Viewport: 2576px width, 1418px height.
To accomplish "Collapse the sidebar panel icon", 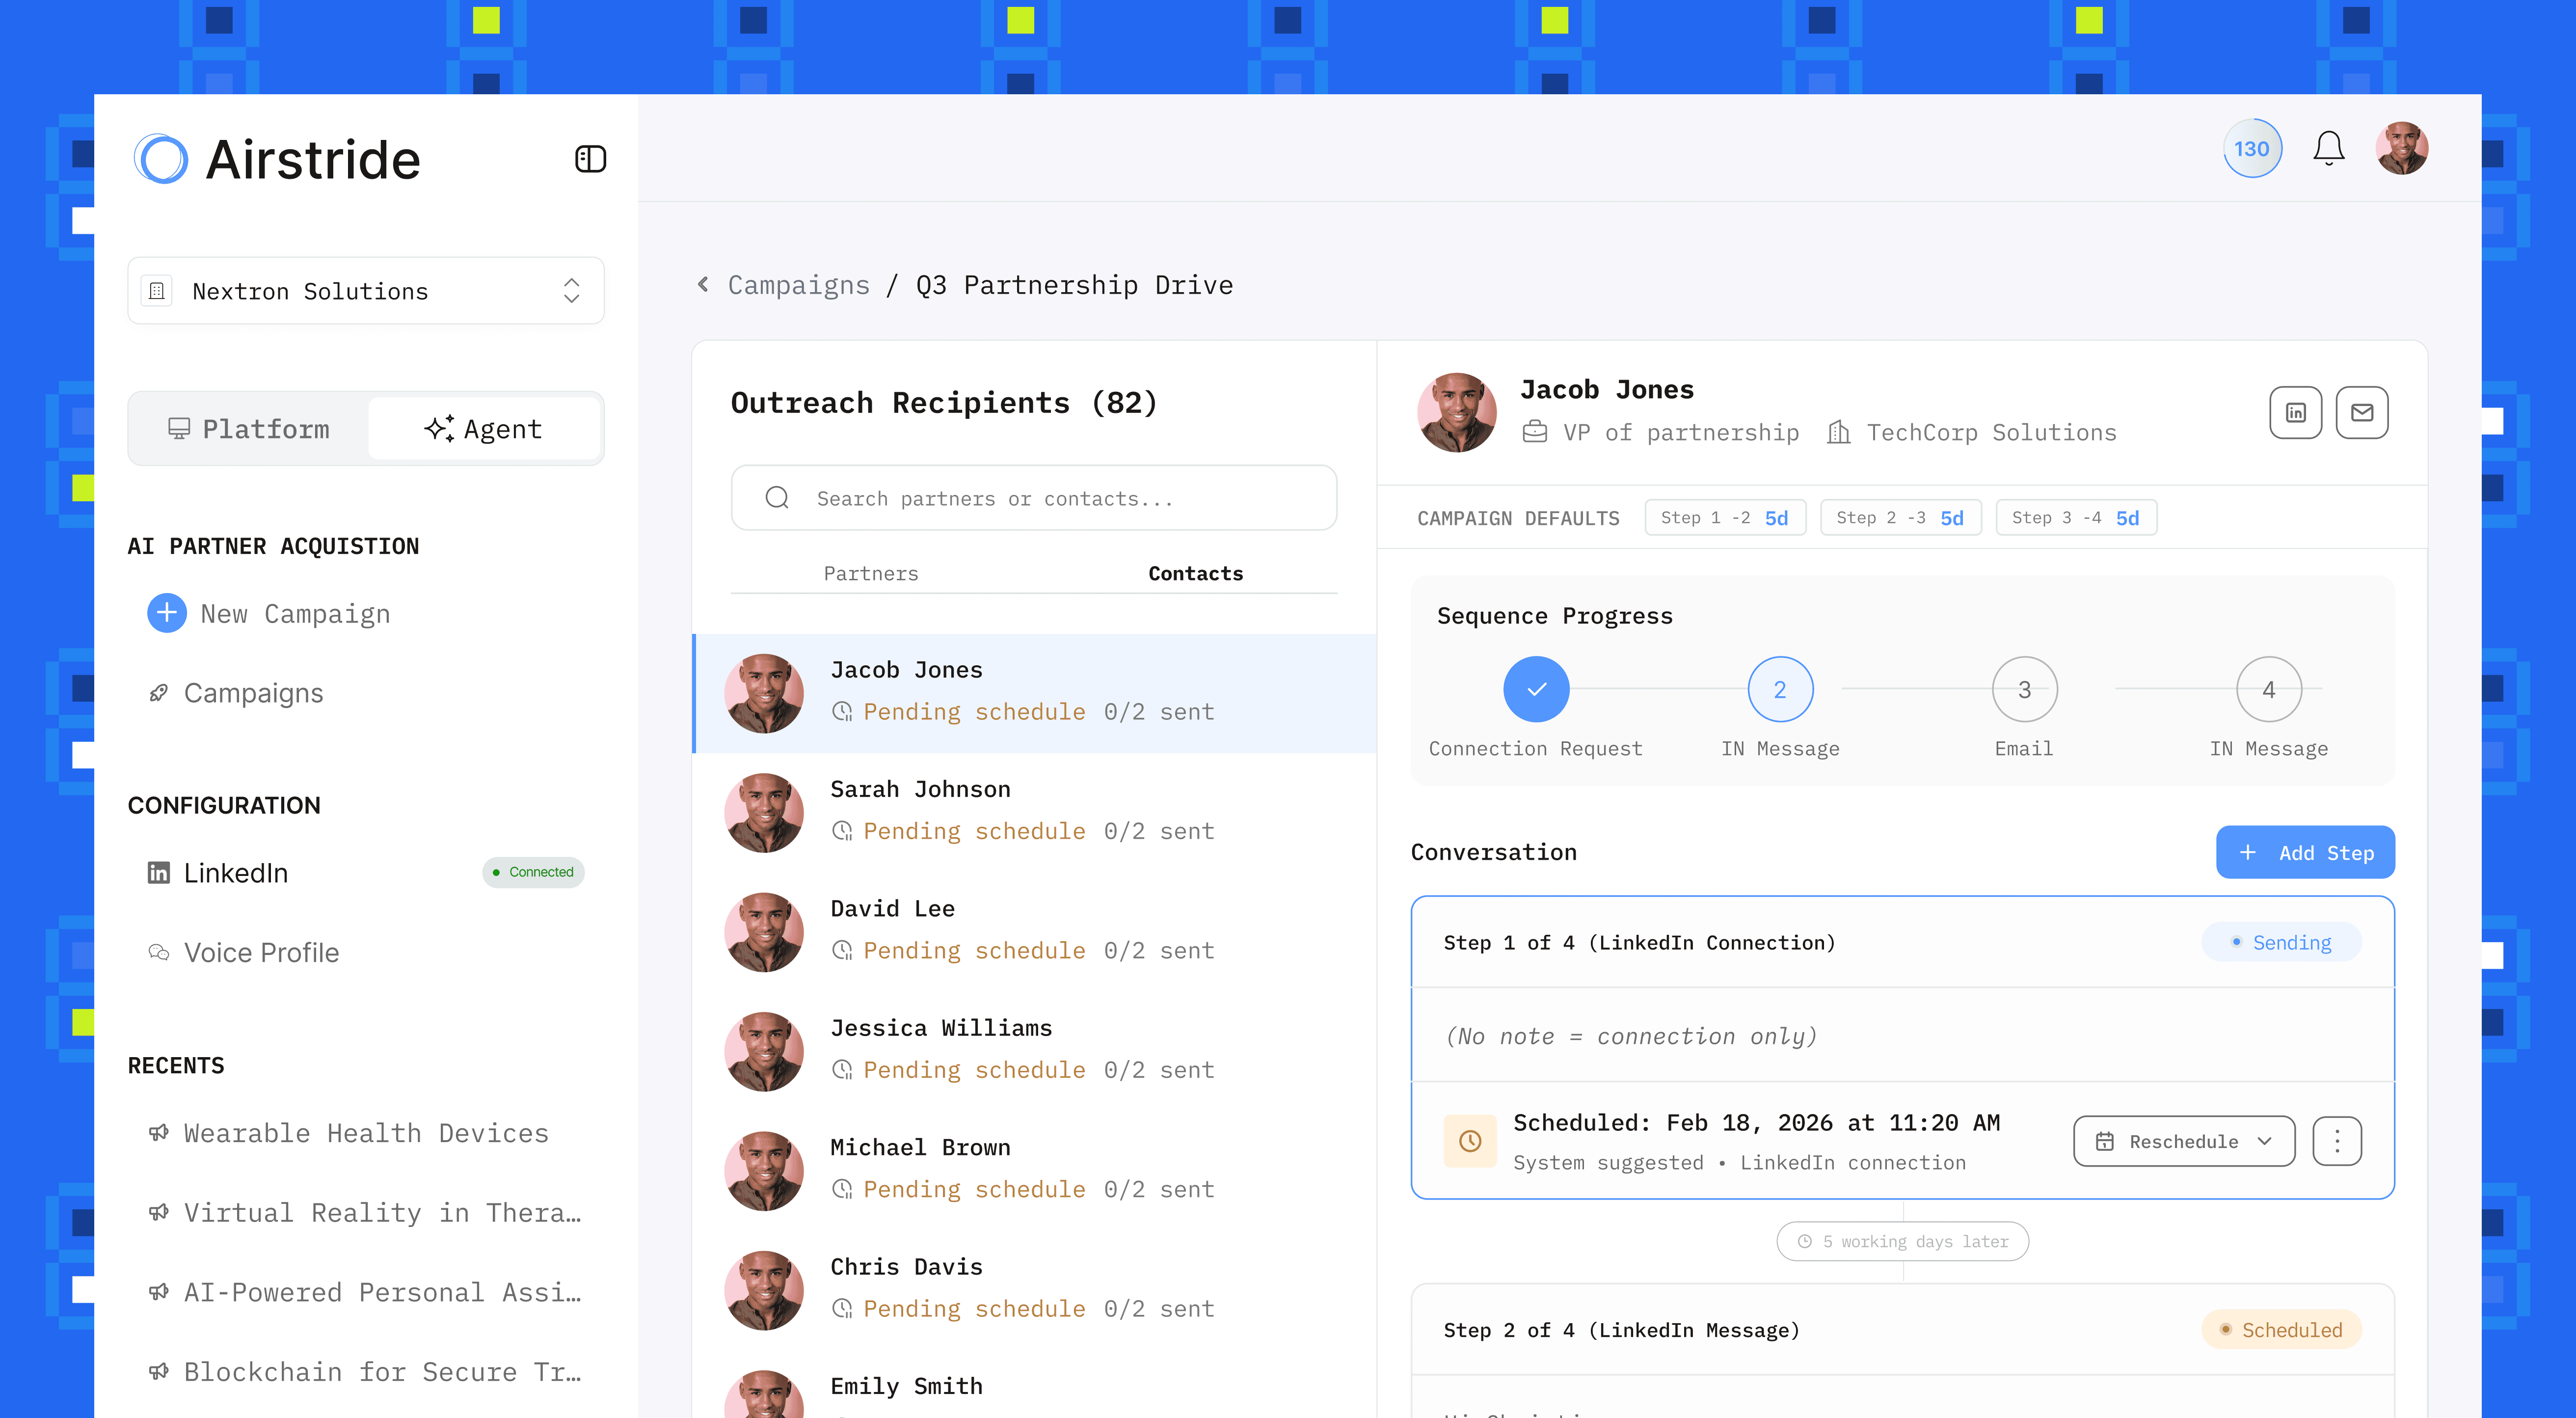I will [x=590, y=159].
